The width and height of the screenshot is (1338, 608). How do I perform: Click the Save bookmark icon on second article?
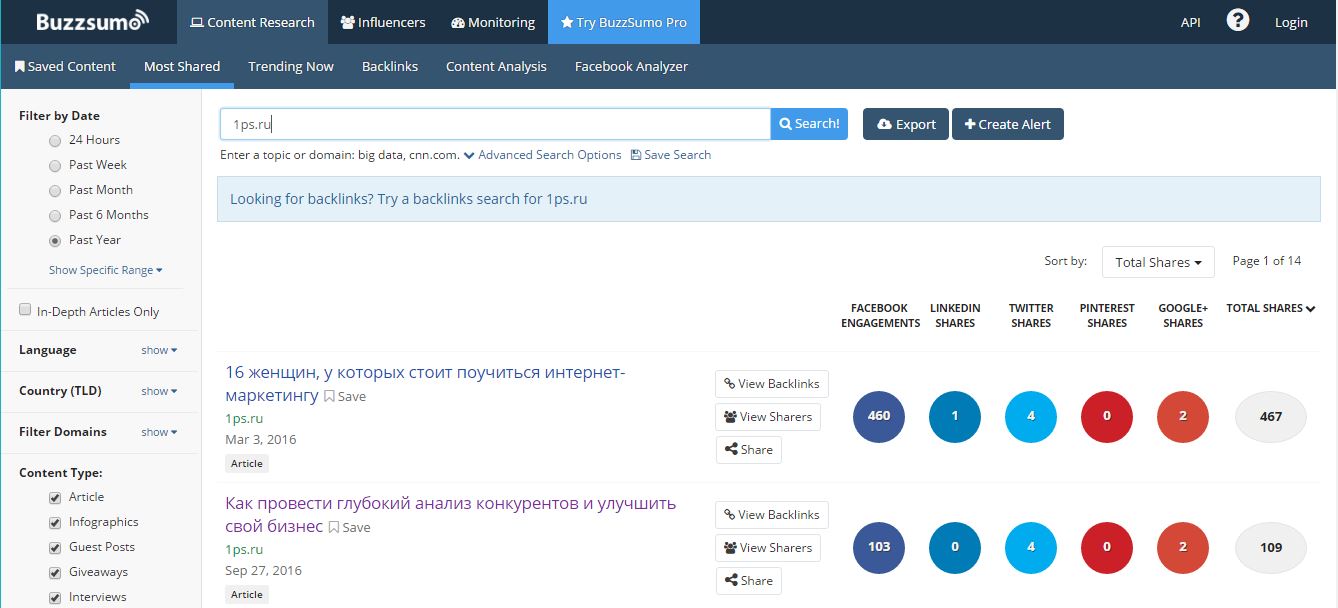(334, 527)
